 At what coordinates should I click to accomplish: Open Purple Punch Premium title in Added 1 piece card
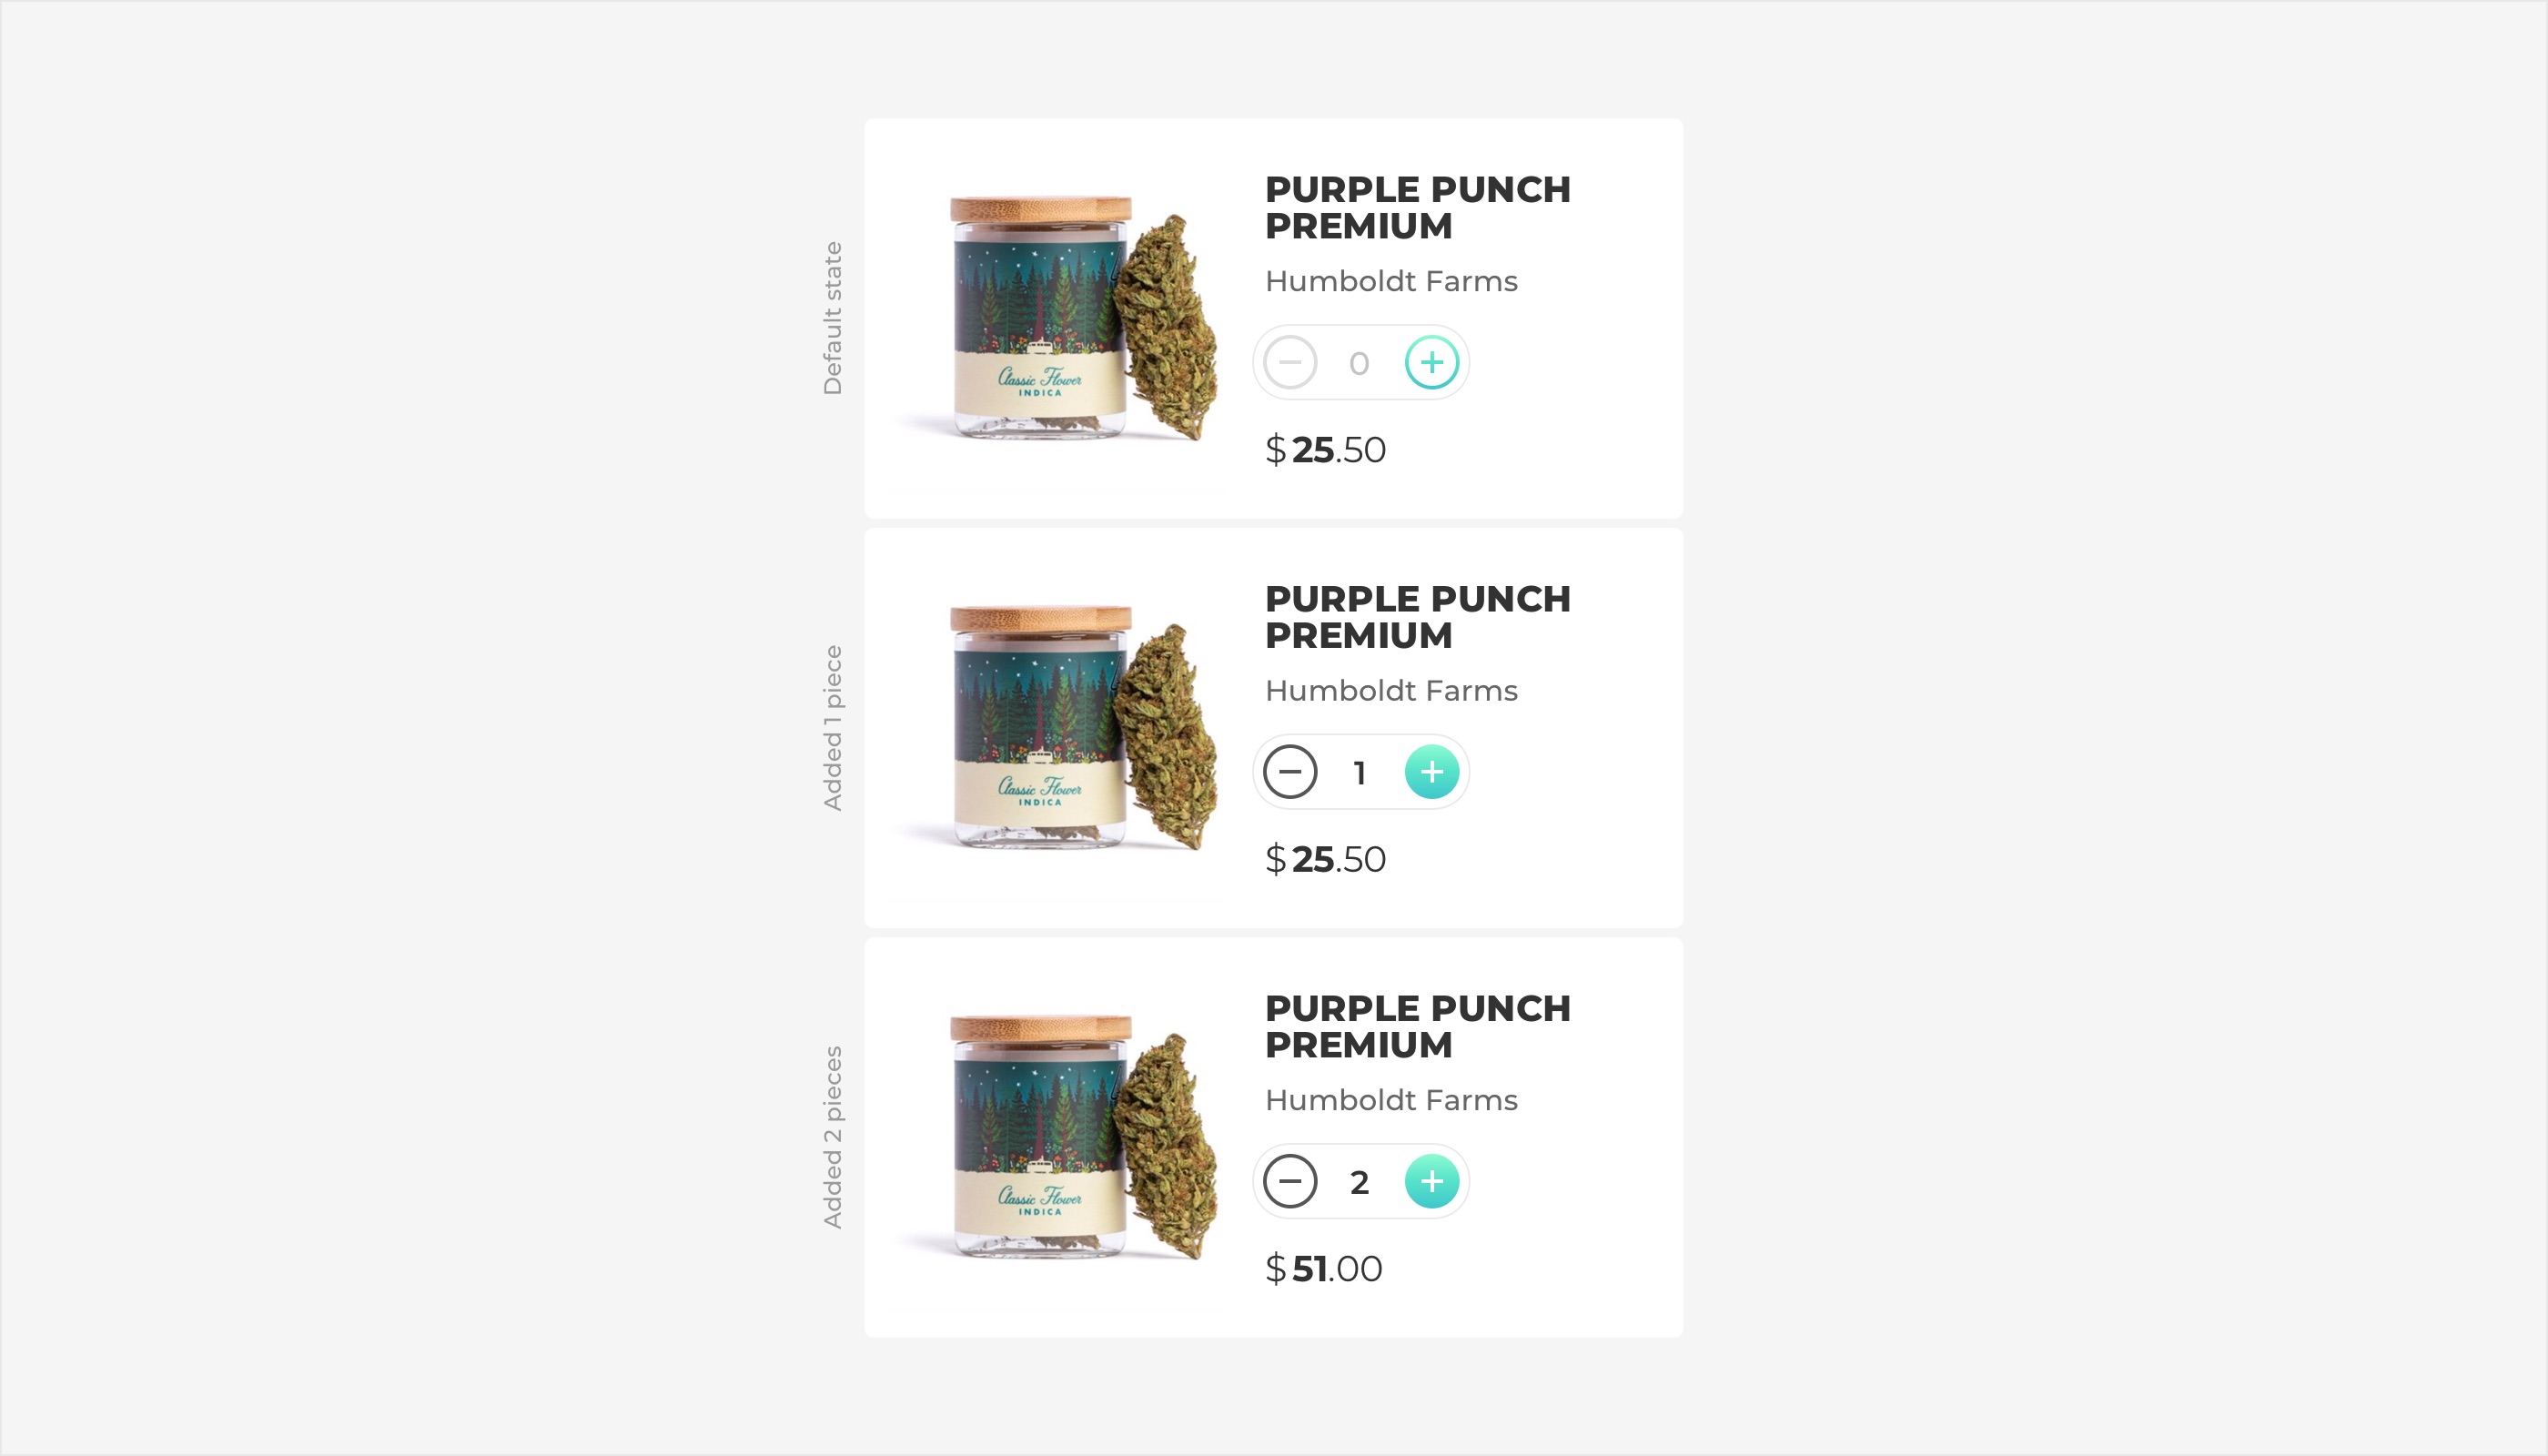[1417, 617]
